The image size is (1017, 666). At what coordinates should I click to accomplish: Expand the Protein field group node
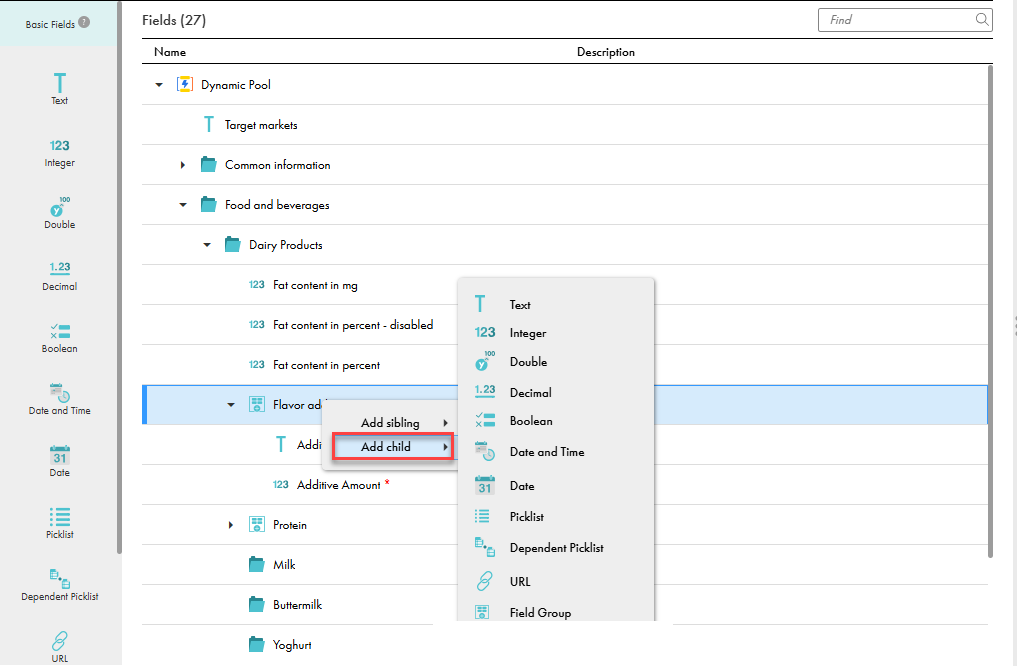coord(231,525)
